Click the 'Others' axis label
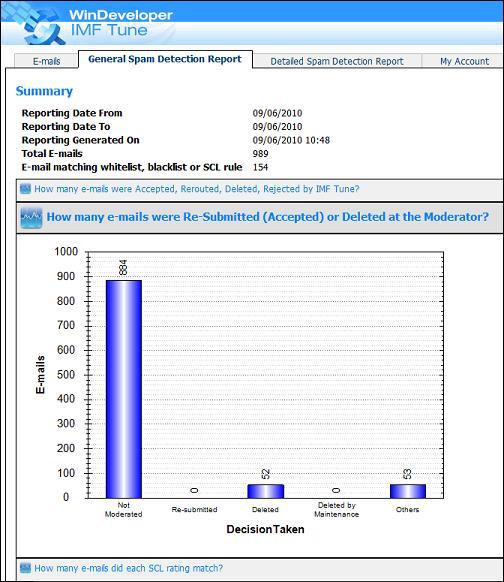This screenshot has height=582, width=504. 408,510
